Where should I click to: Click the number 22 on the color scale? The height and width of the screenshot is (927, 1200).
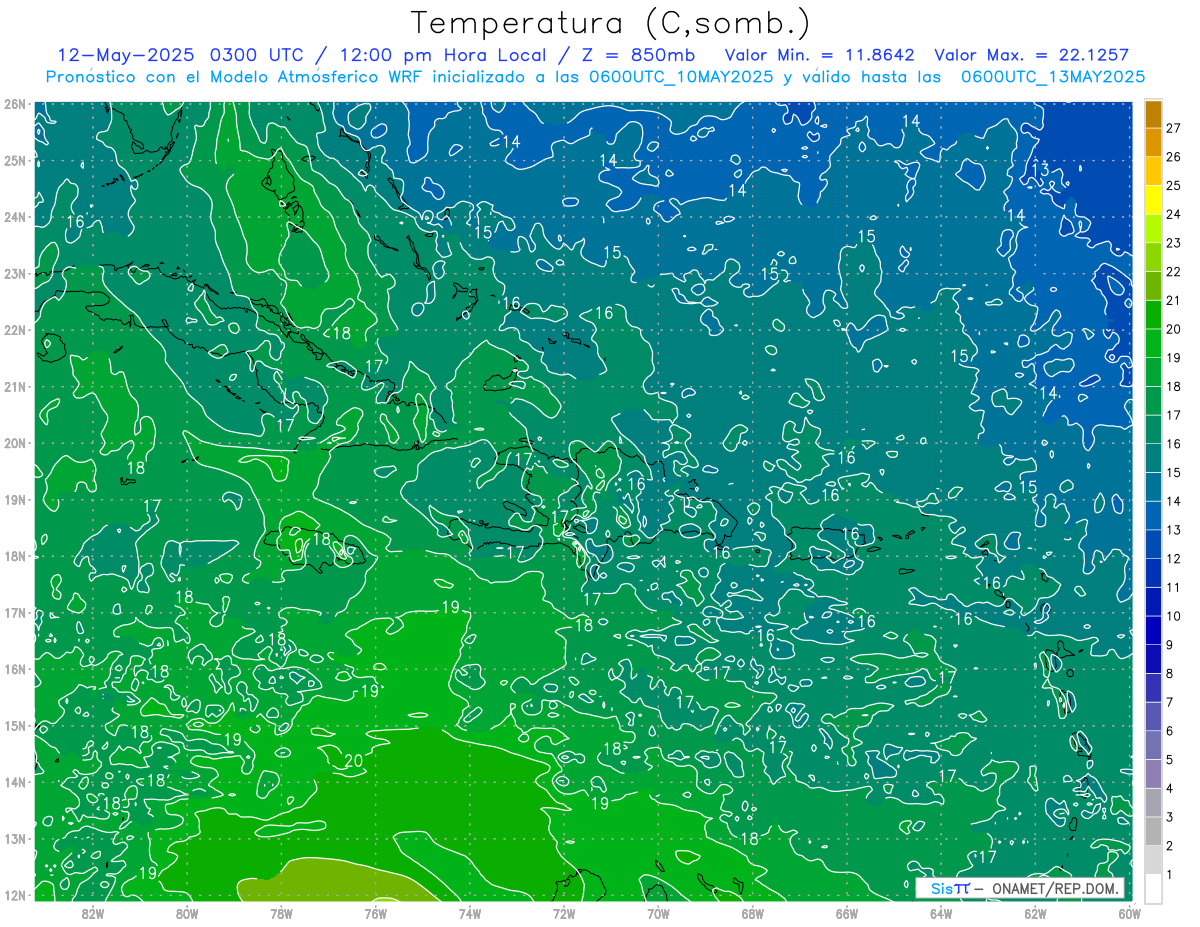point(1174,271)
